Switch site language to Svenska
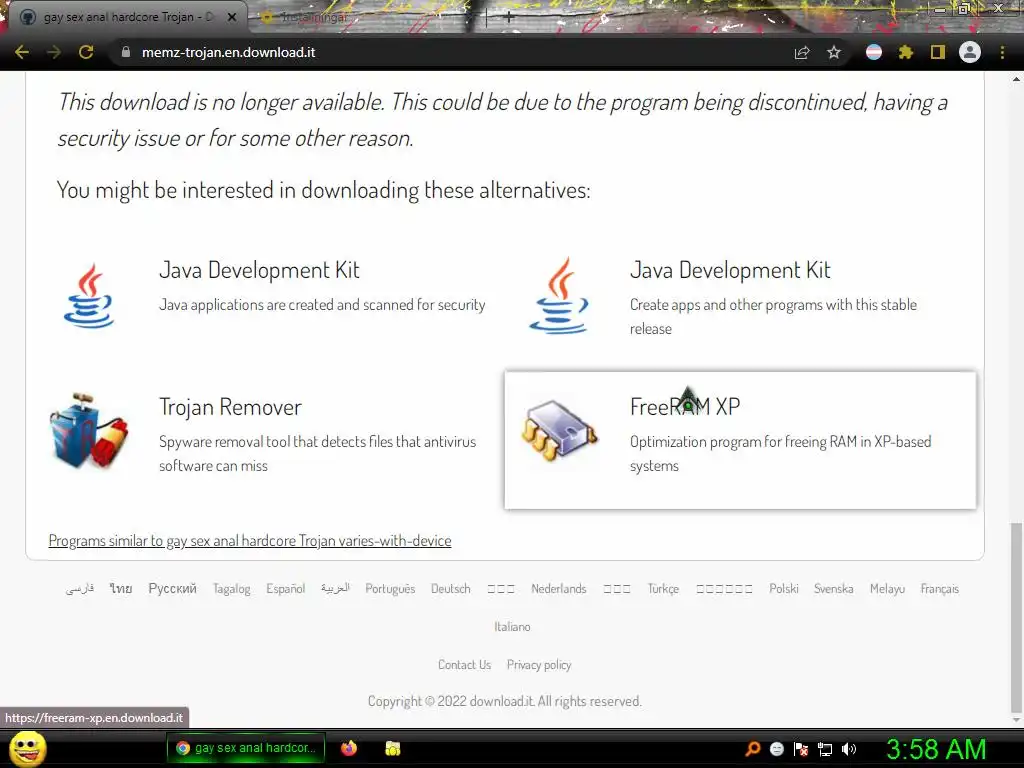Screen dimensions: 1024x768 point(833,588)
